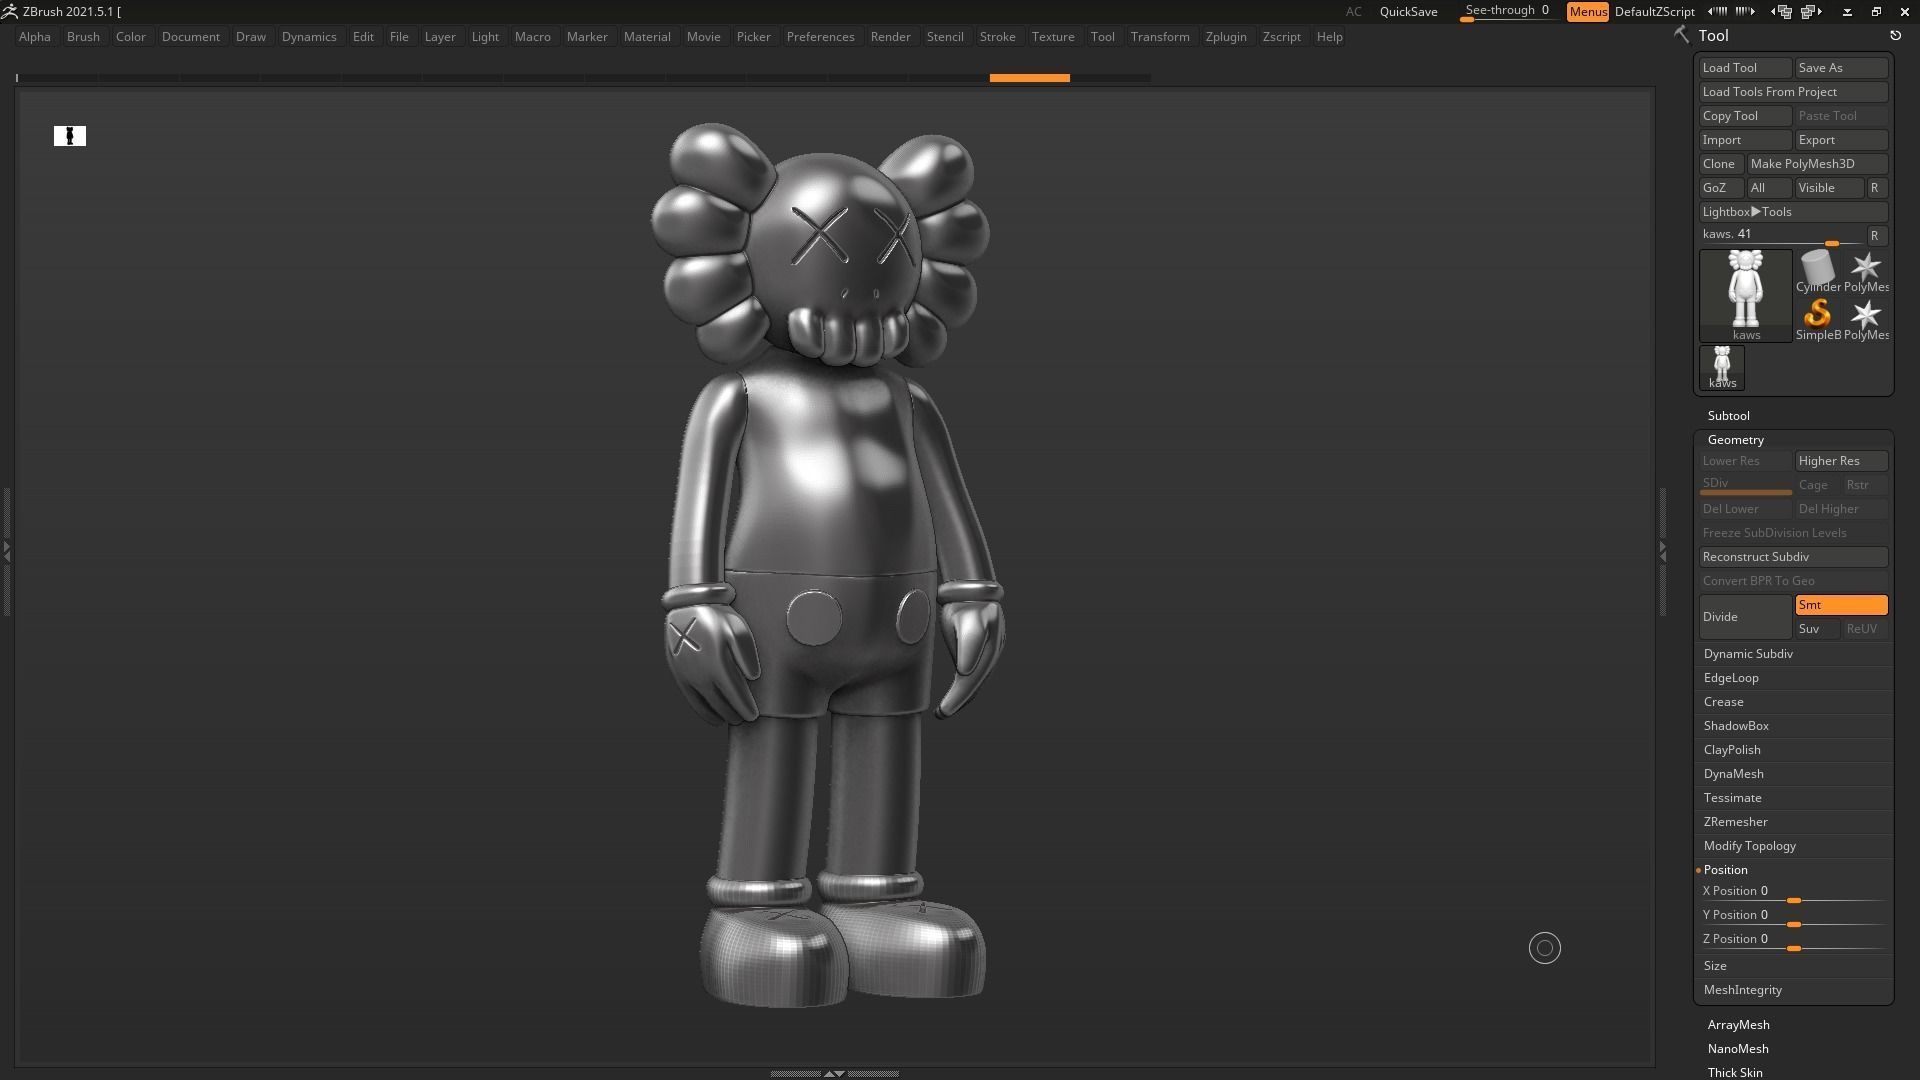Click the bottom tray divider arrows
The width and height of the screenshot is (1920, 1080).
(x=834, y=1073)
